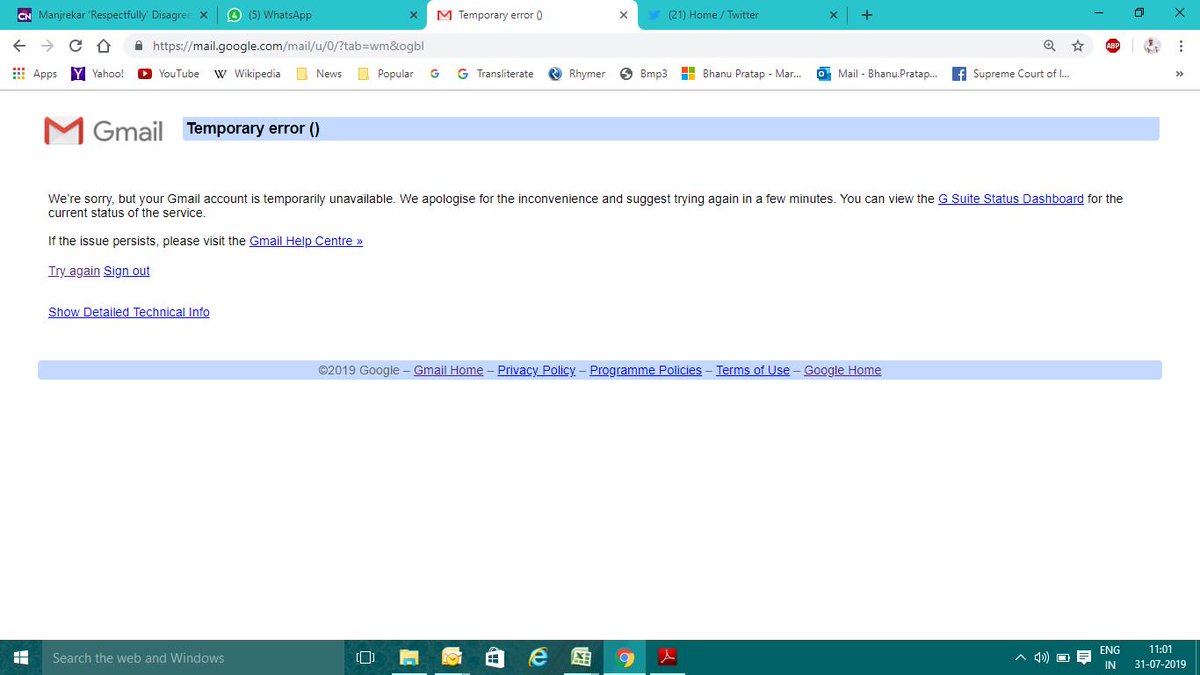
Task: Launch Adobe Reader from the taskbar
Action: tap(667, 657)
